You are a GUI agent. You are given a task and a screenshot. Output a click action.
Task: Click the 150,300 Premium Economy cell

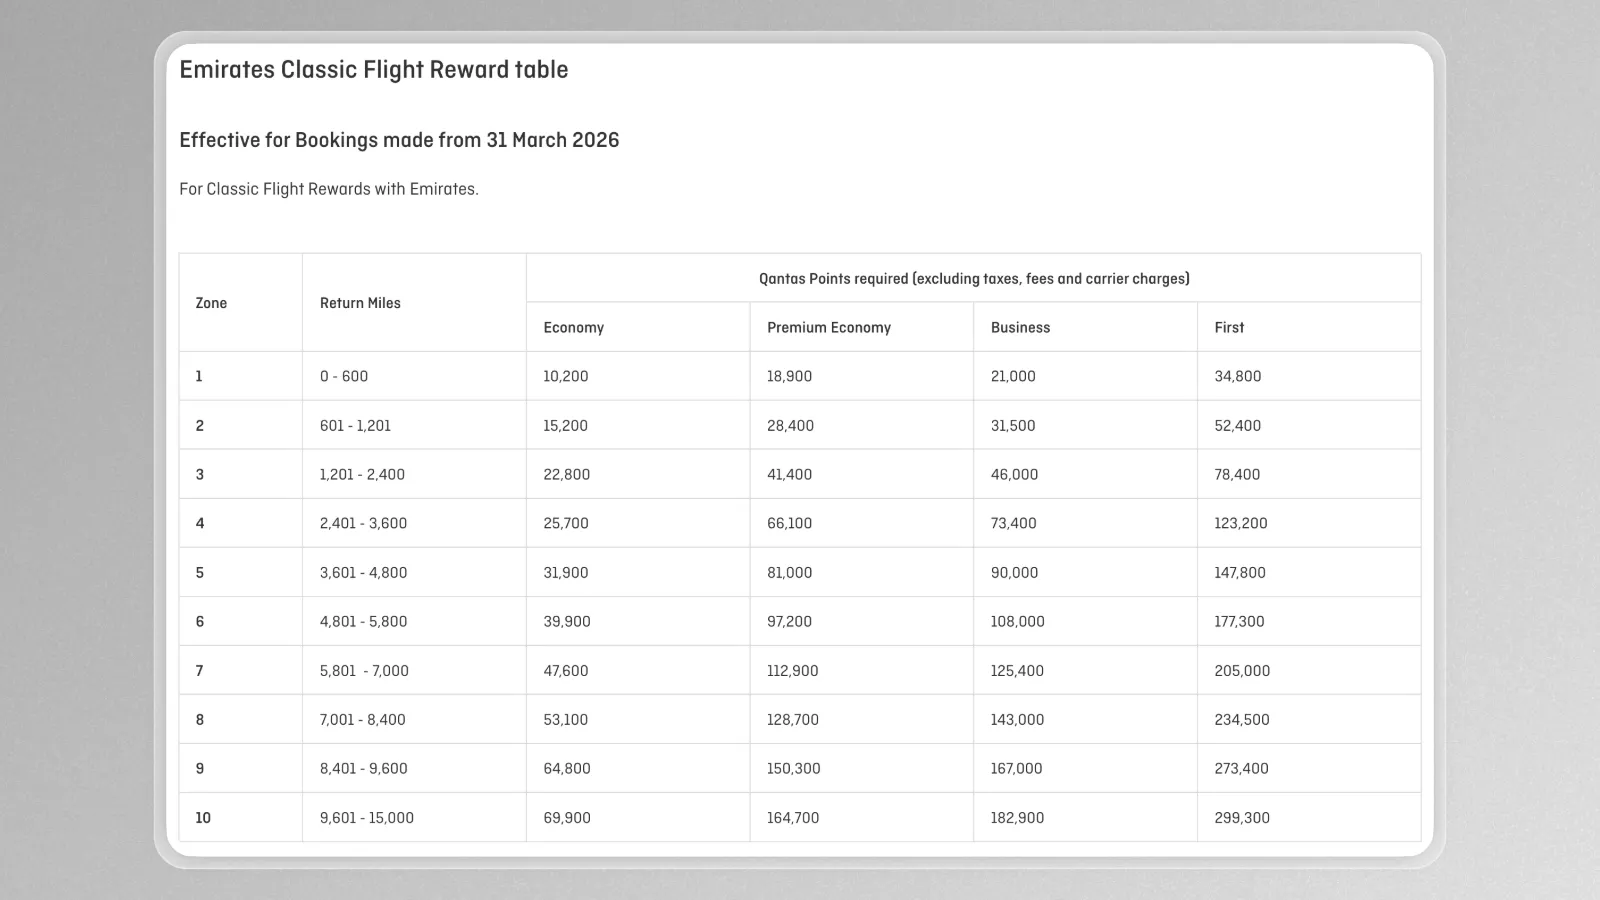[862, 768]
